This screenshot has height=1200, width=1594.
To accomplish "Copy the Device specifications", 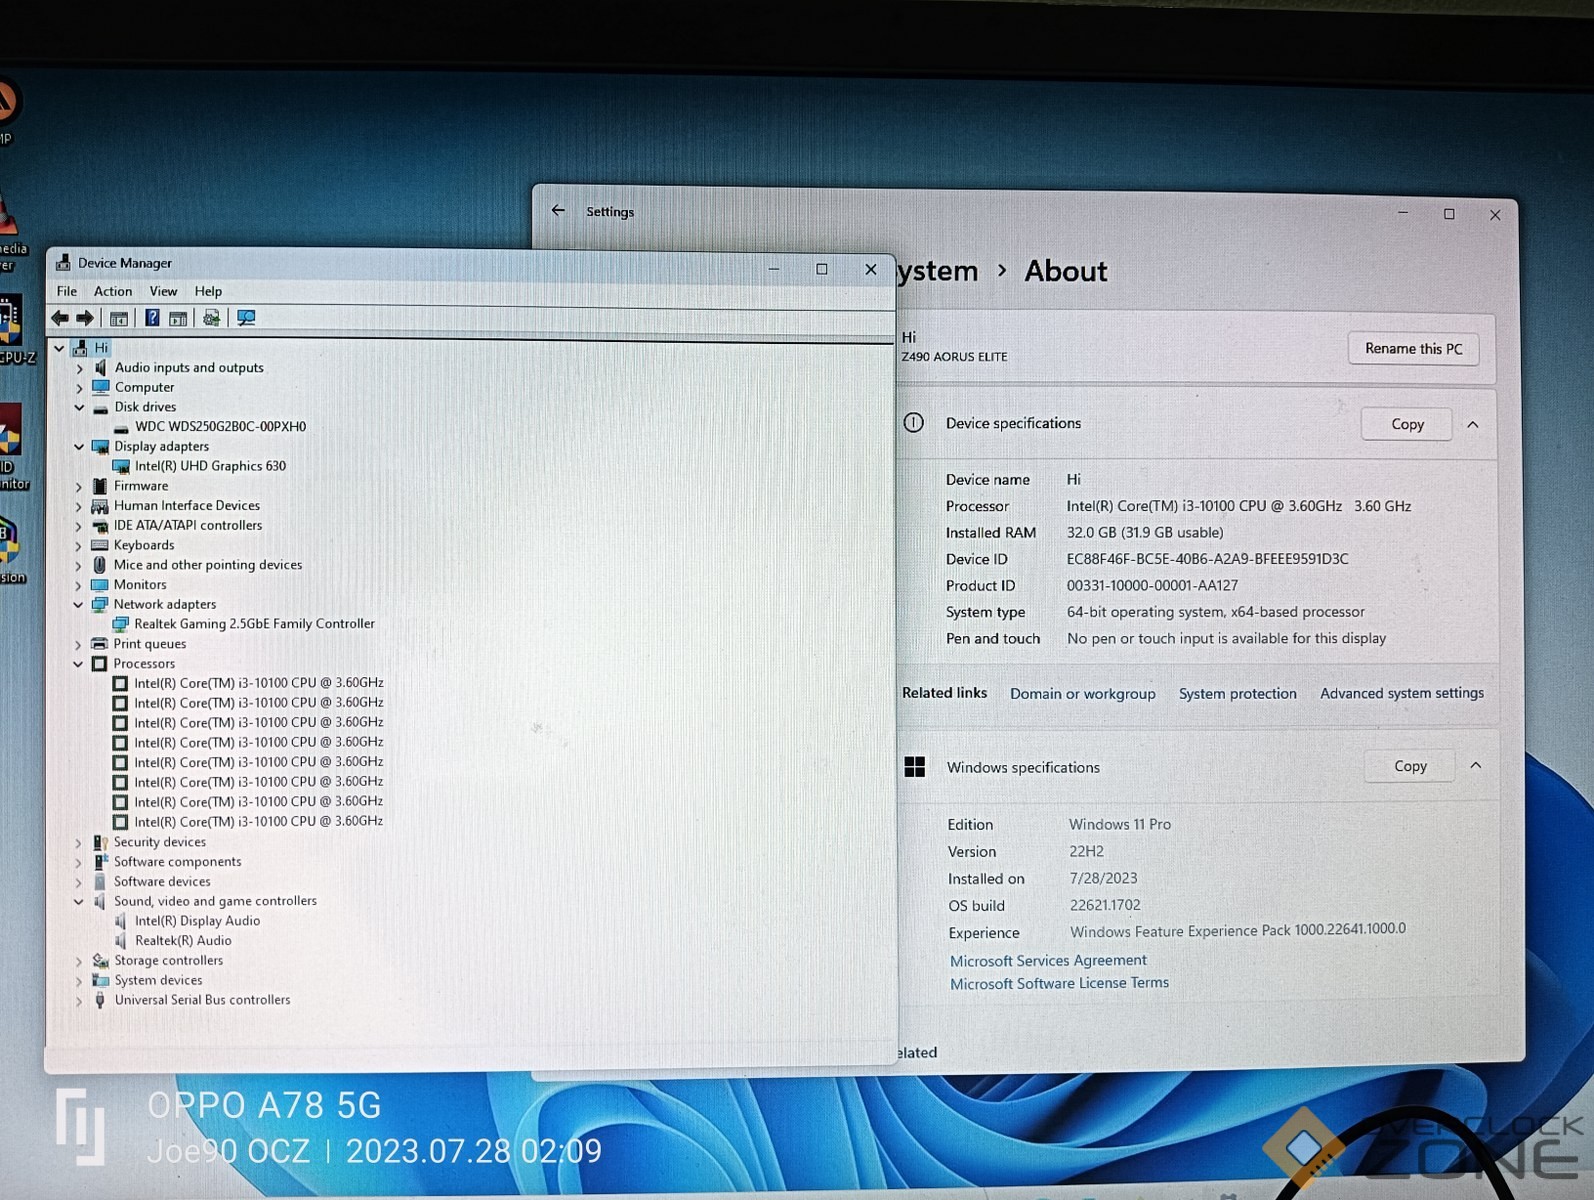I will [x=1407, y=424].
